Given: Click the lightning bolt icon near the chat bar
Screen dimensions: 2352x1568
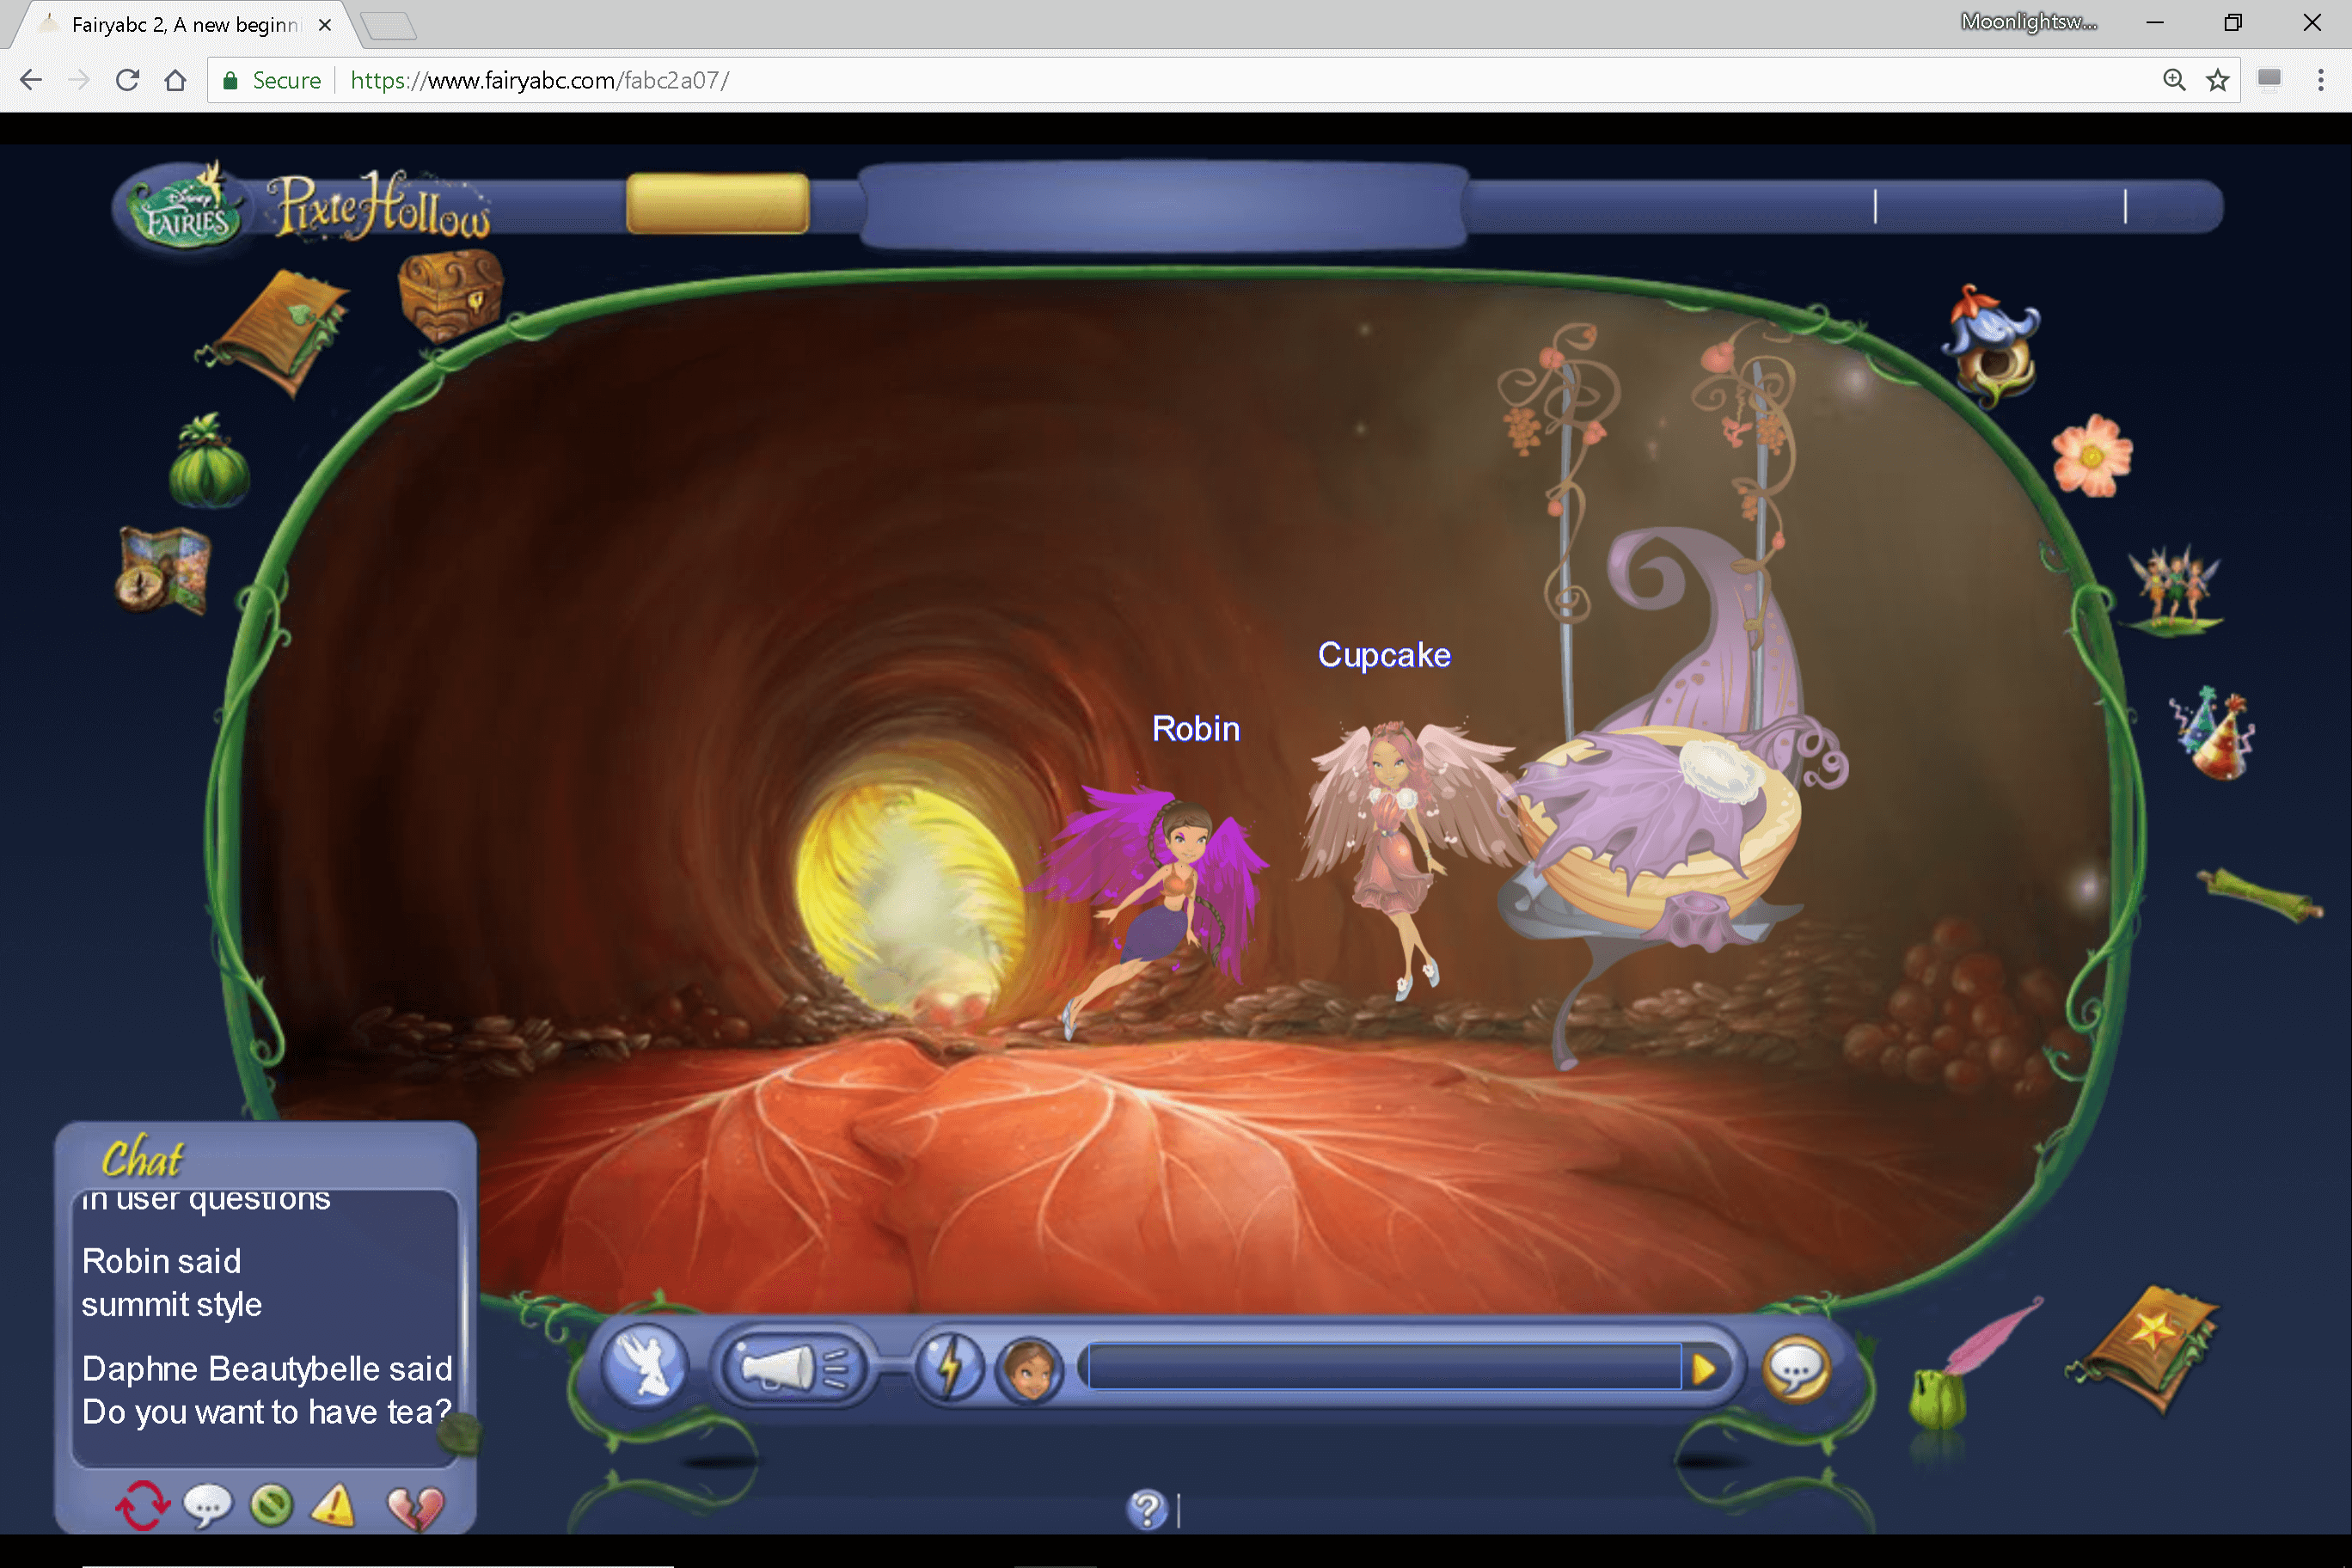Looking at the screenshot, I should pyautogui.click(x=950, y=1367).
